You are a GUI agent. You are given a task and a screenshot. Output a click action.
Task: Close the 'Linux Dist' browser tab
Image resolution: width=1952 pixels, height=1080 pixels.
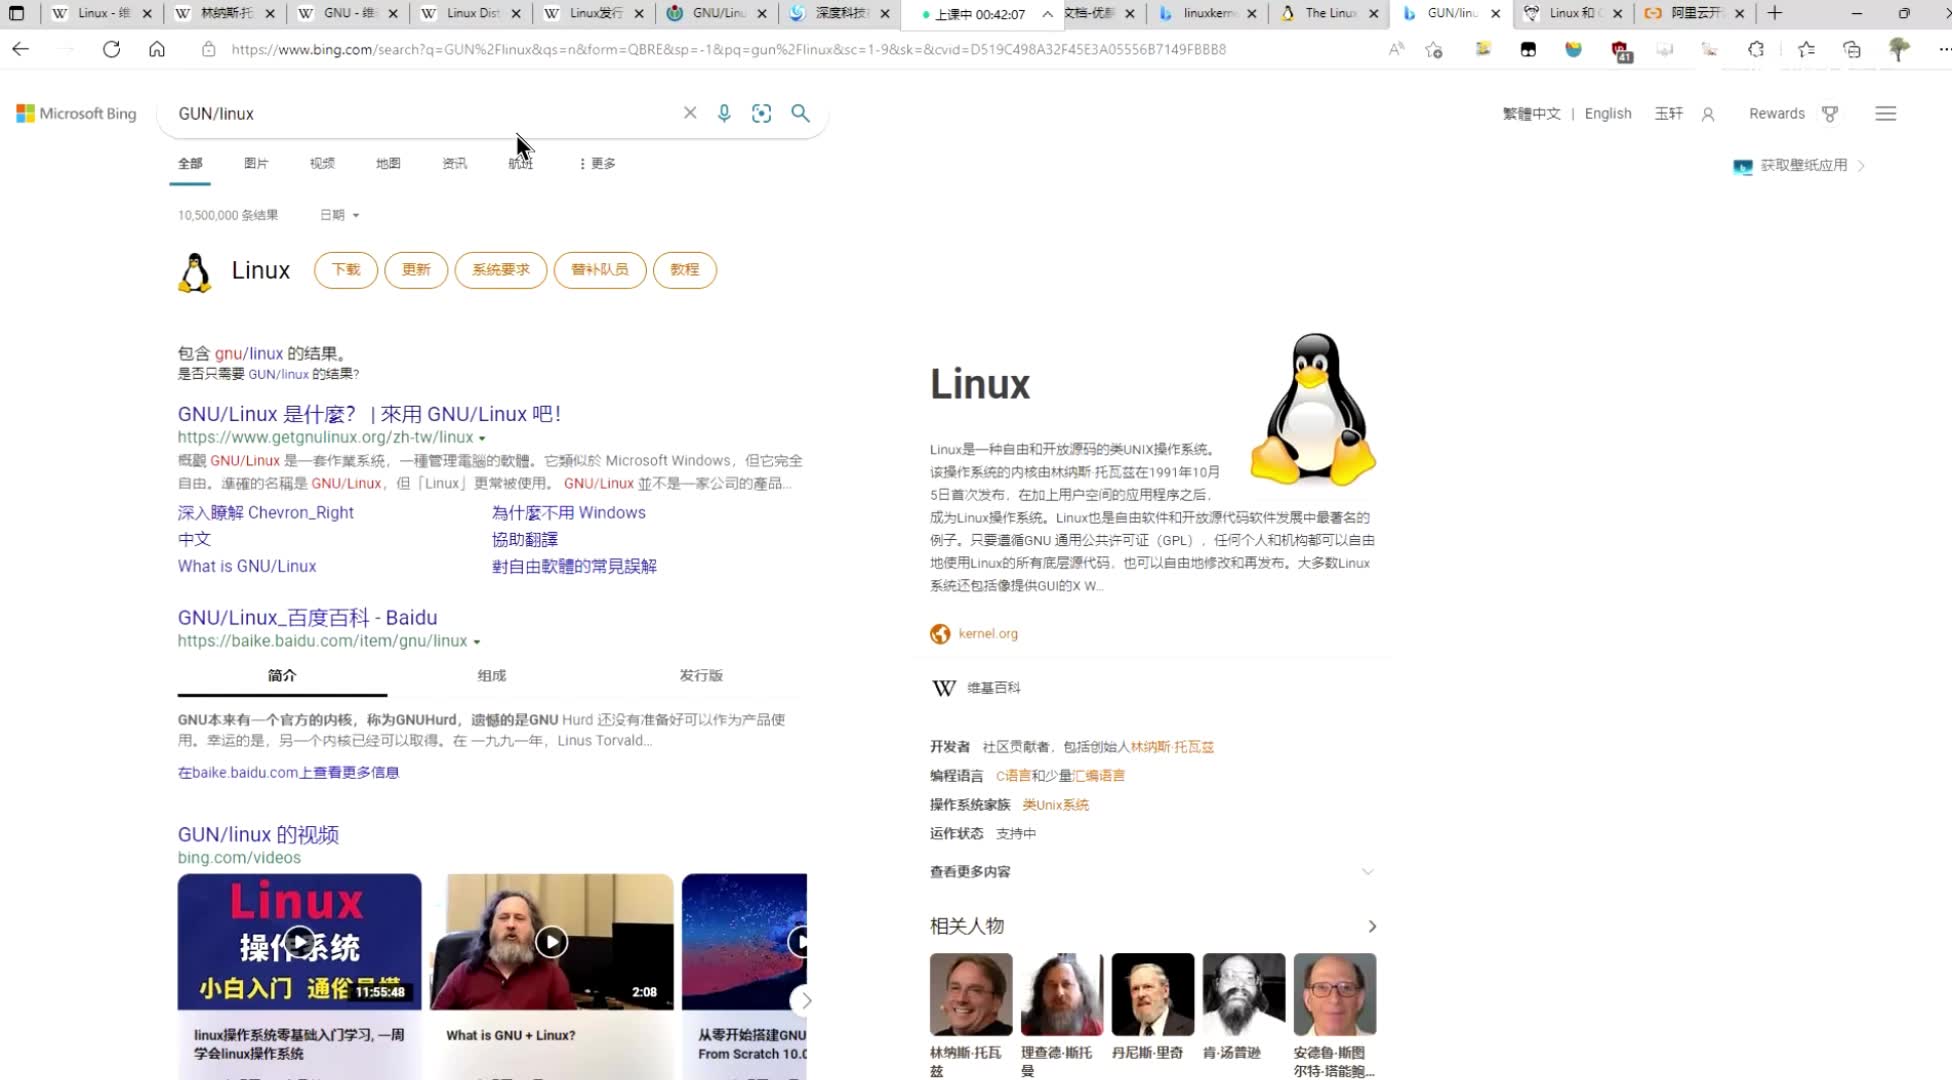(516, 13)
